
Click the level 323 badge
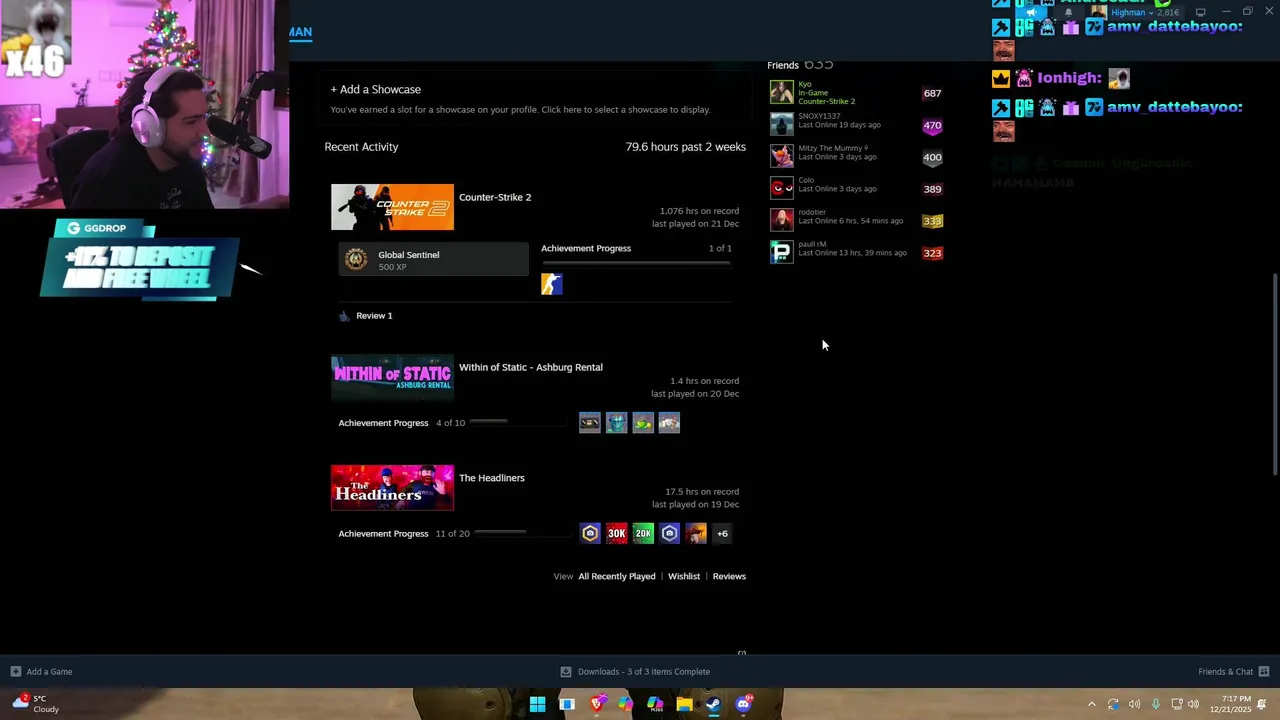coord(932,253)
